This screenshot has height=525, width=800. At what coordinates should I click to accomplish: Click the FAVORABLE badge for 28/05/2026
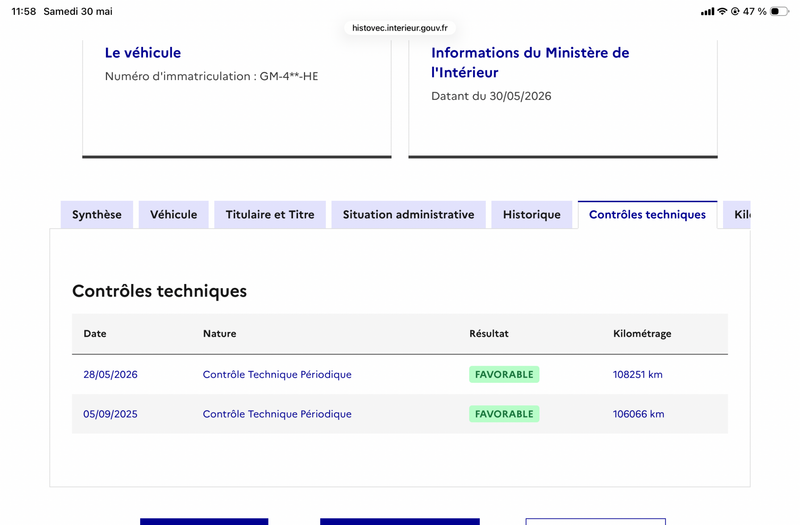(504, 374)
